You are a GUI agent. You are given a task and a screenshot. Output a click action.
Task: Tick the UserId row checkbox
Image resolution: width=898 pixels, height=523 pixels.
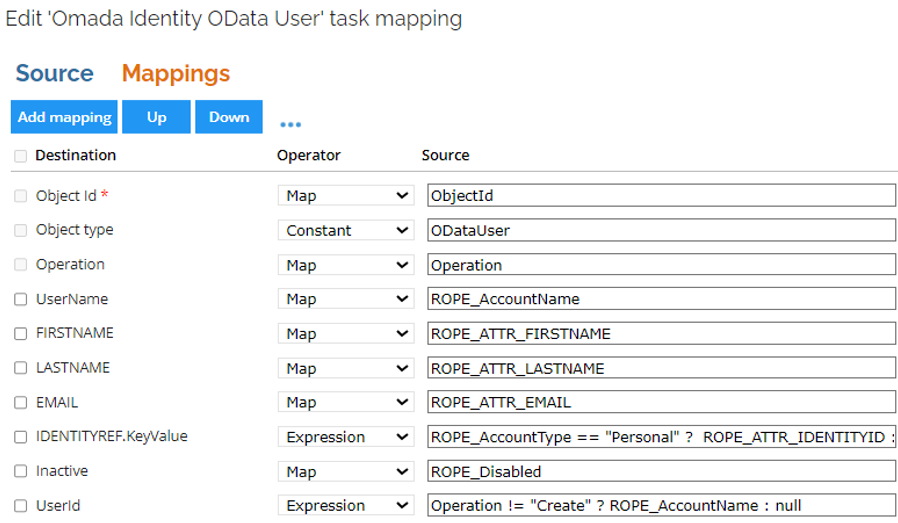pyautogui.click(x=21, y=506)
